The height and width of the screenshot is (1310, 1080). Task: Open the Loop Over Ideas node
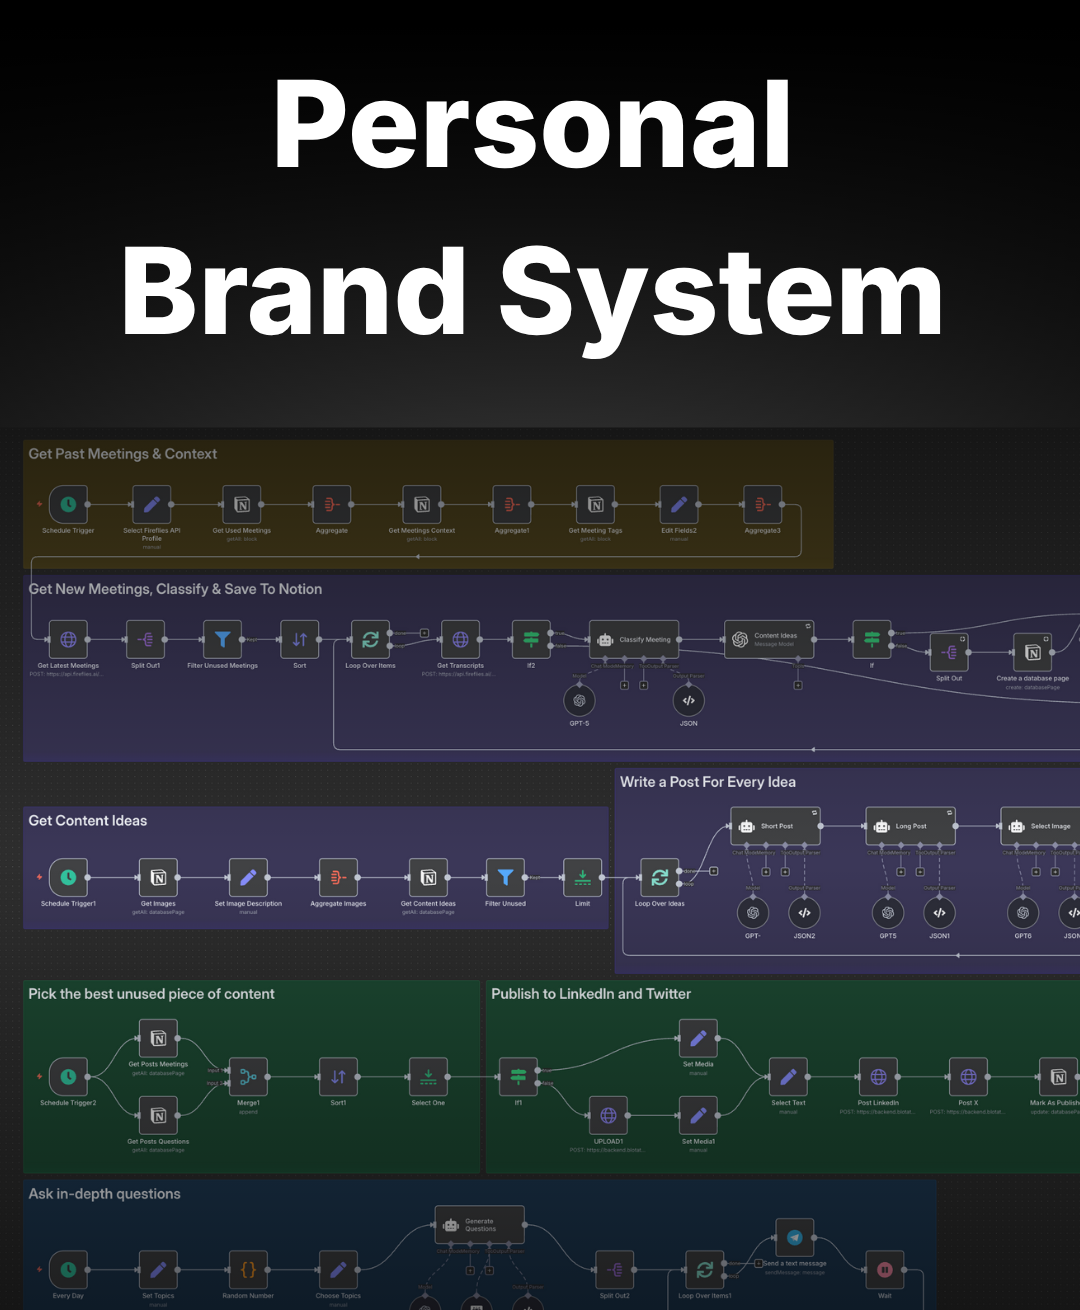pos(660,877)
